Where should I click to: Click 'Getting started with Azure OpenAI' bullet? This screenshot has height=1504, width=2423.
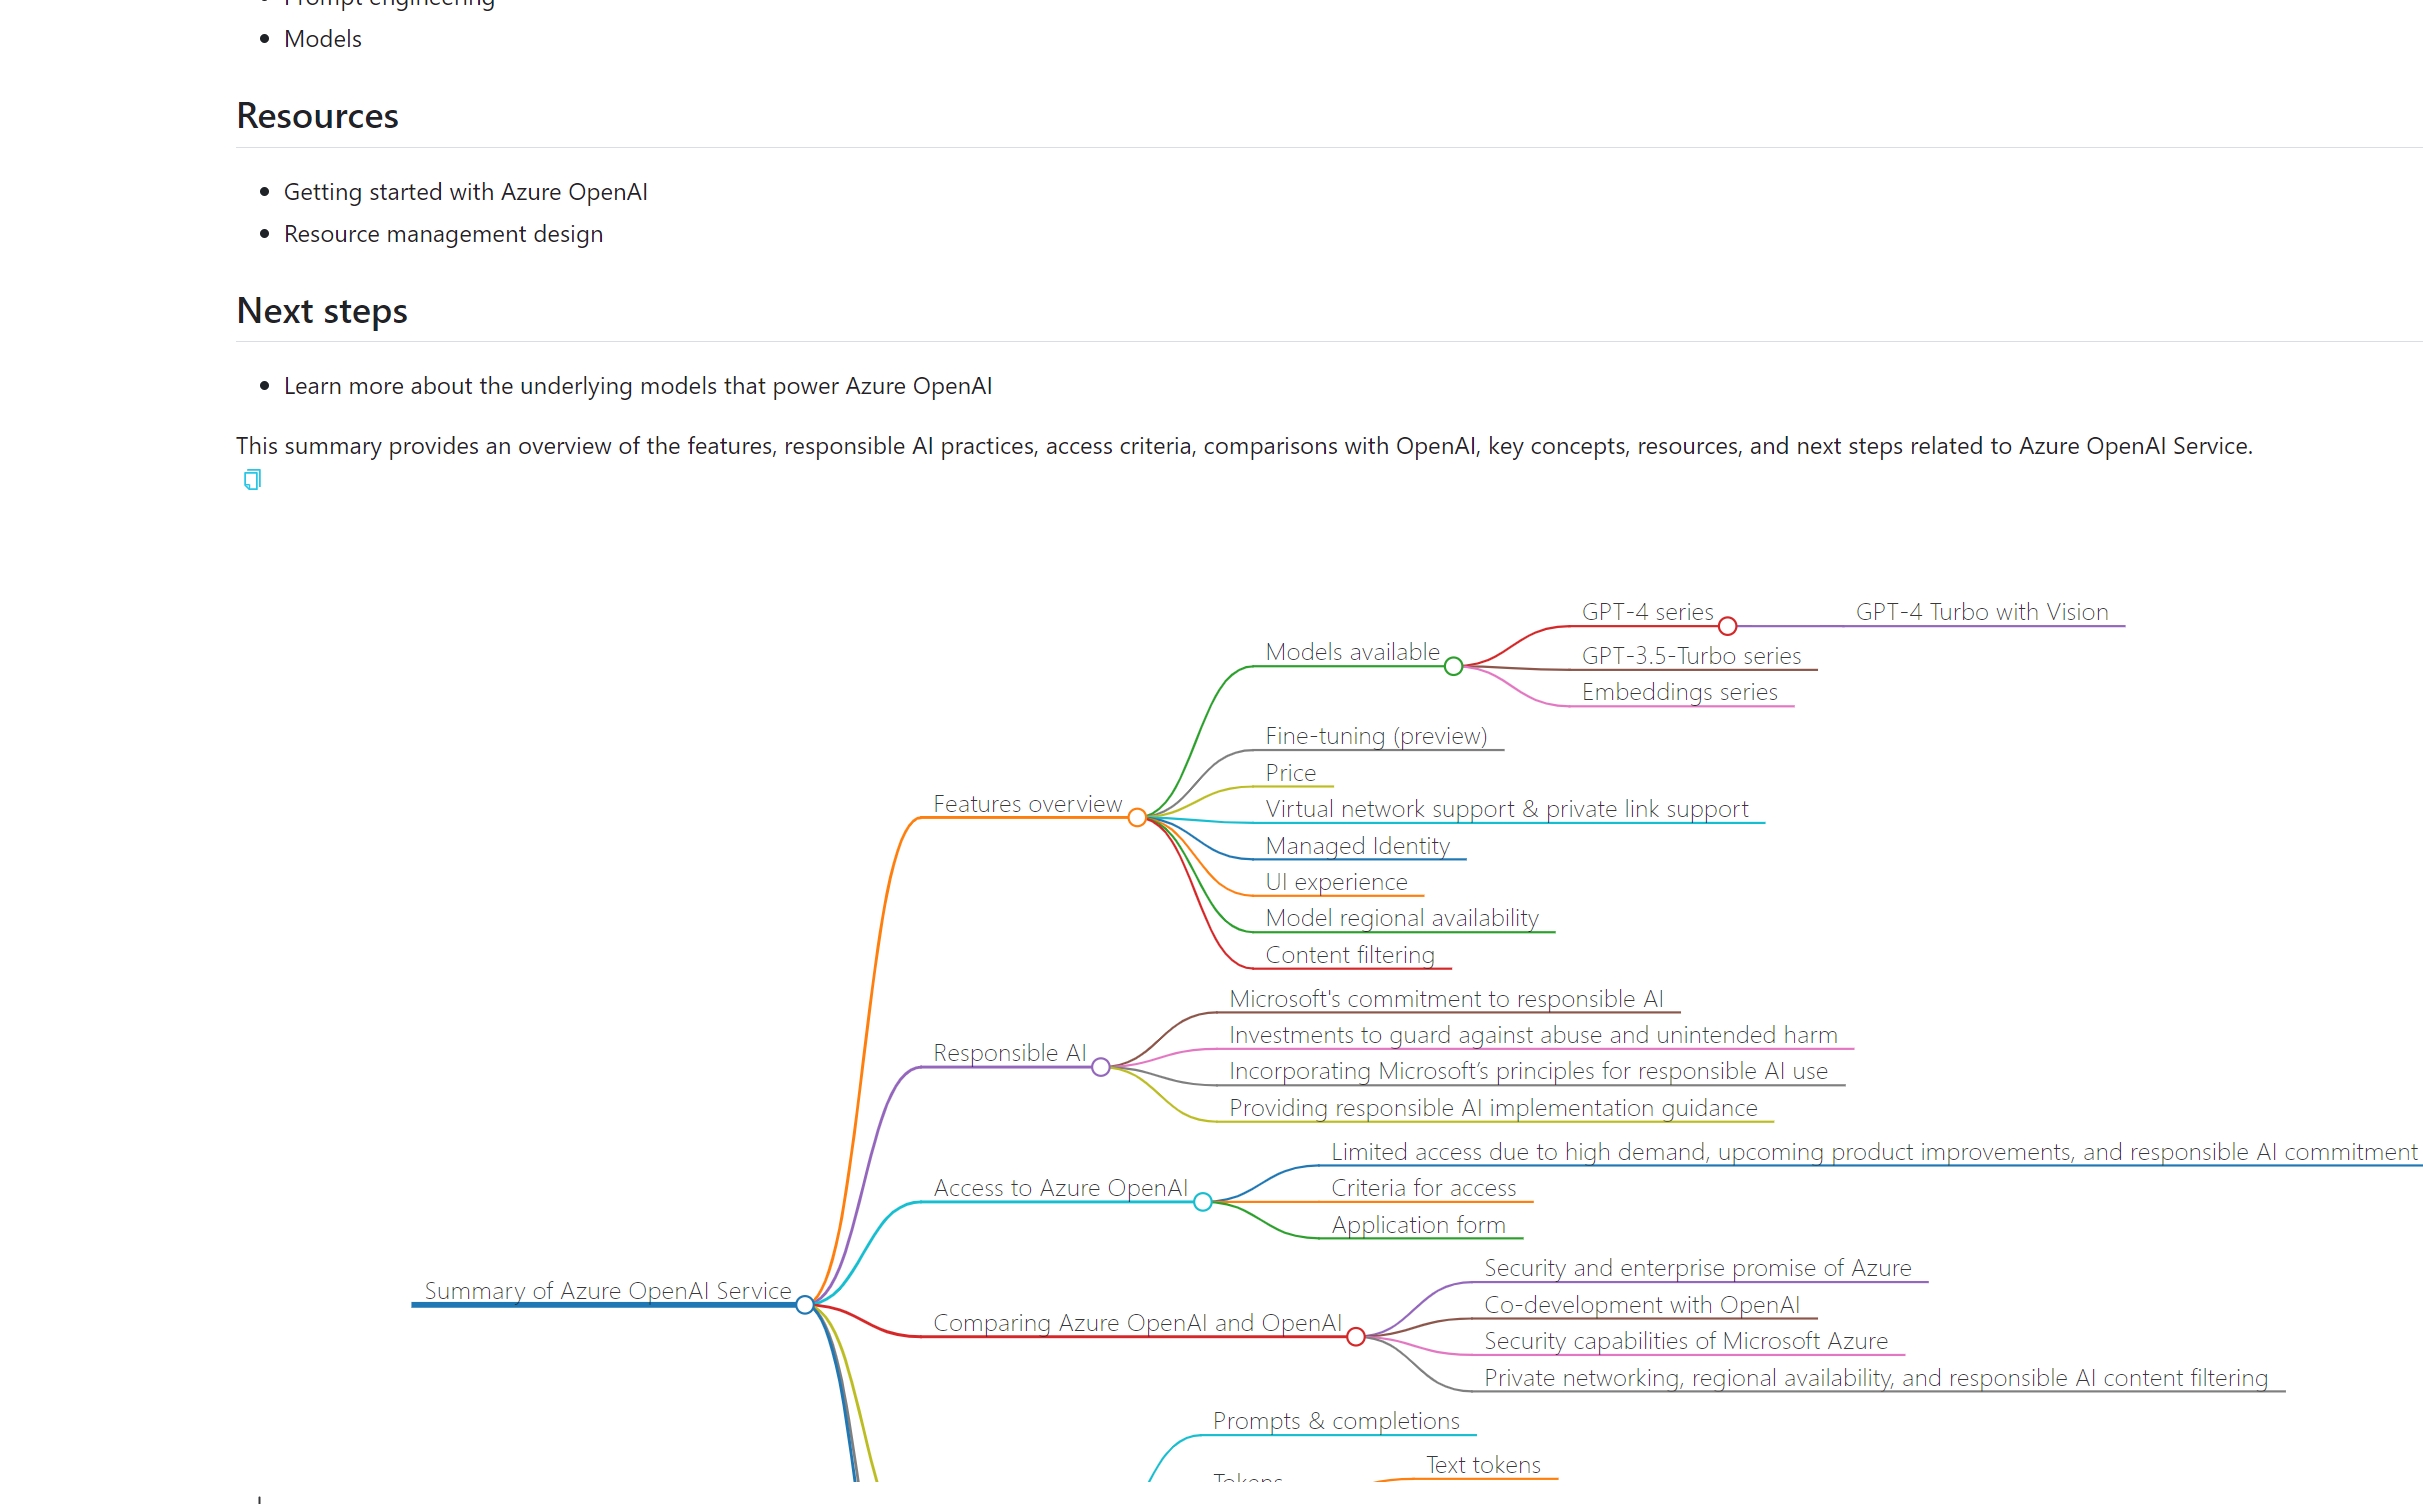466,192
